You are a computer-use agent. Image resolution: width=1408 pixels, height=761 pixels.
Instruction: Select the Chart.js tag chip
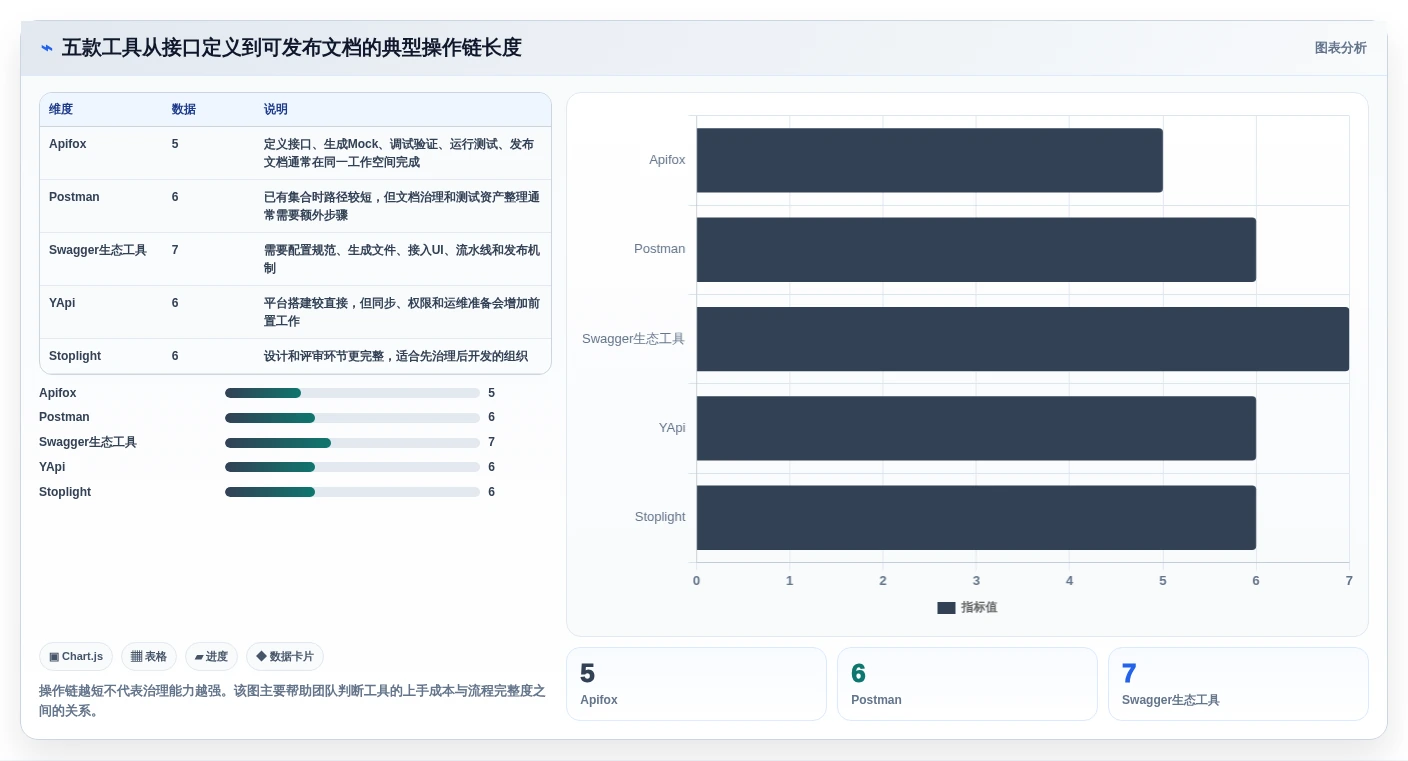(76, 657)
